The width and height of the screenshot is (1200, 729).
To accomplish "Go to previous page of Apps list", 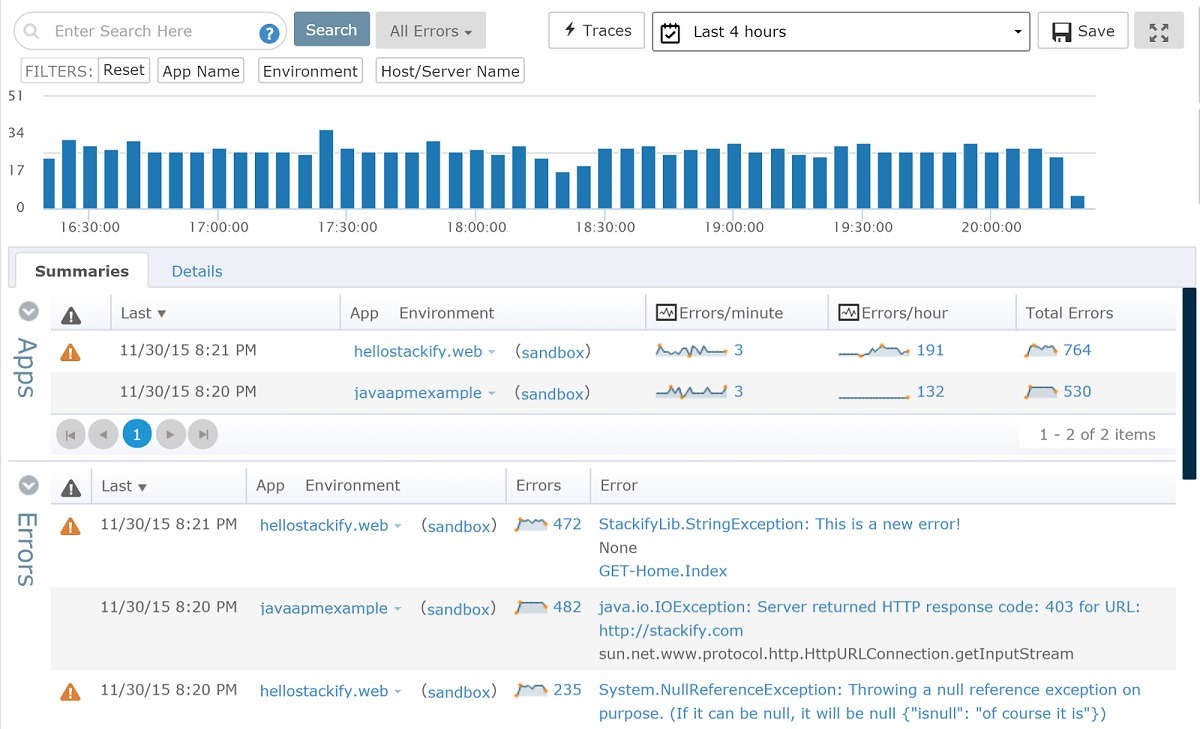I will coord(103,434).
